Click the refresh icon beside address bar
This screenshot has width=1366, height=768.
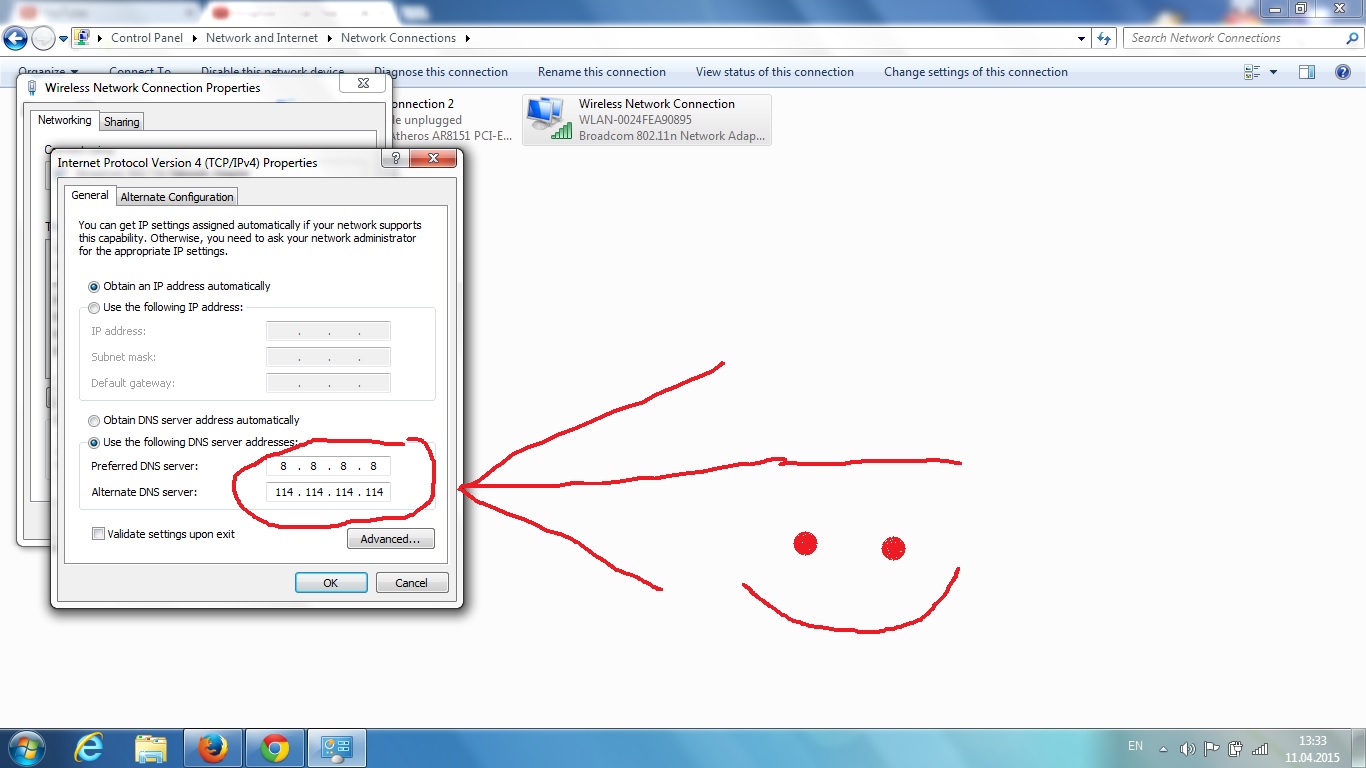[x=1104, y=38]
